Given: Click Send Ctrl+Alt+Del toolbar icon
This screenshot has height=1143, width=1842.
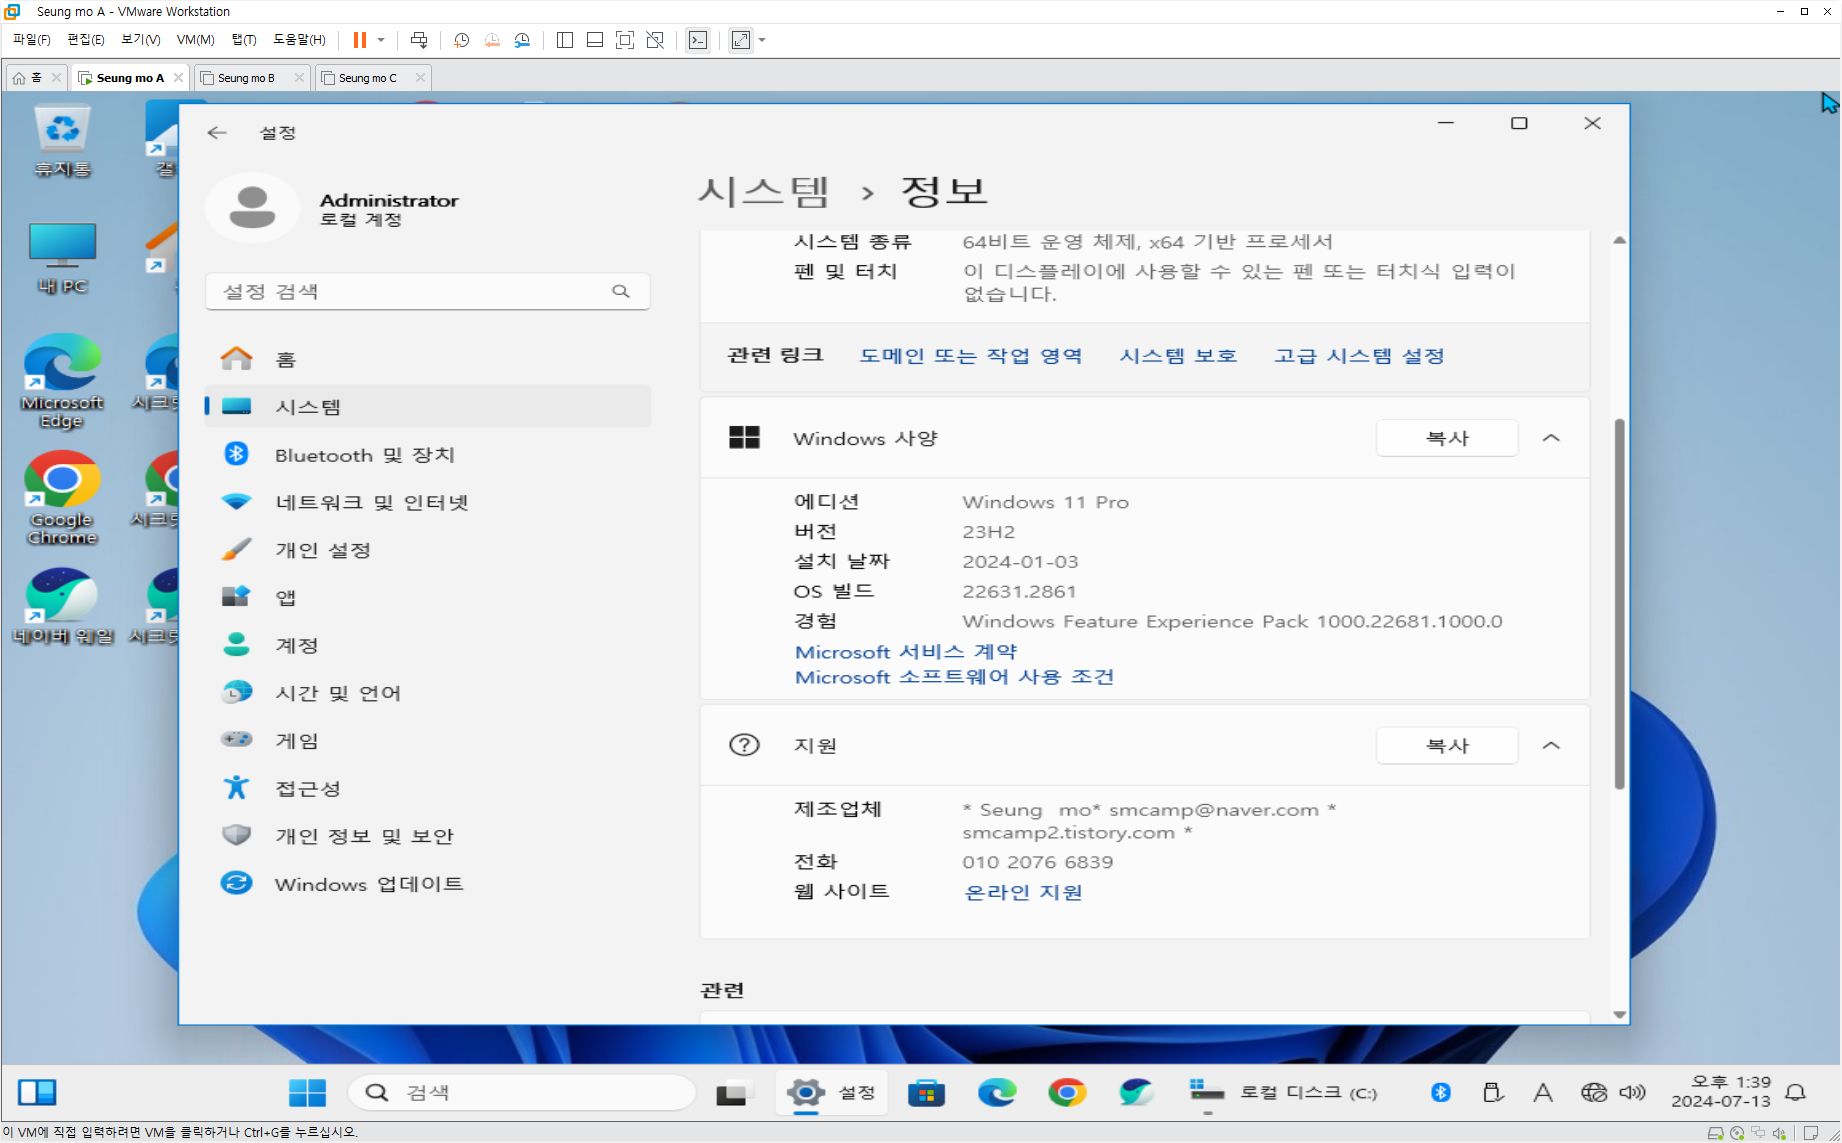Looking at the screenshot, I should coord(419,40).
